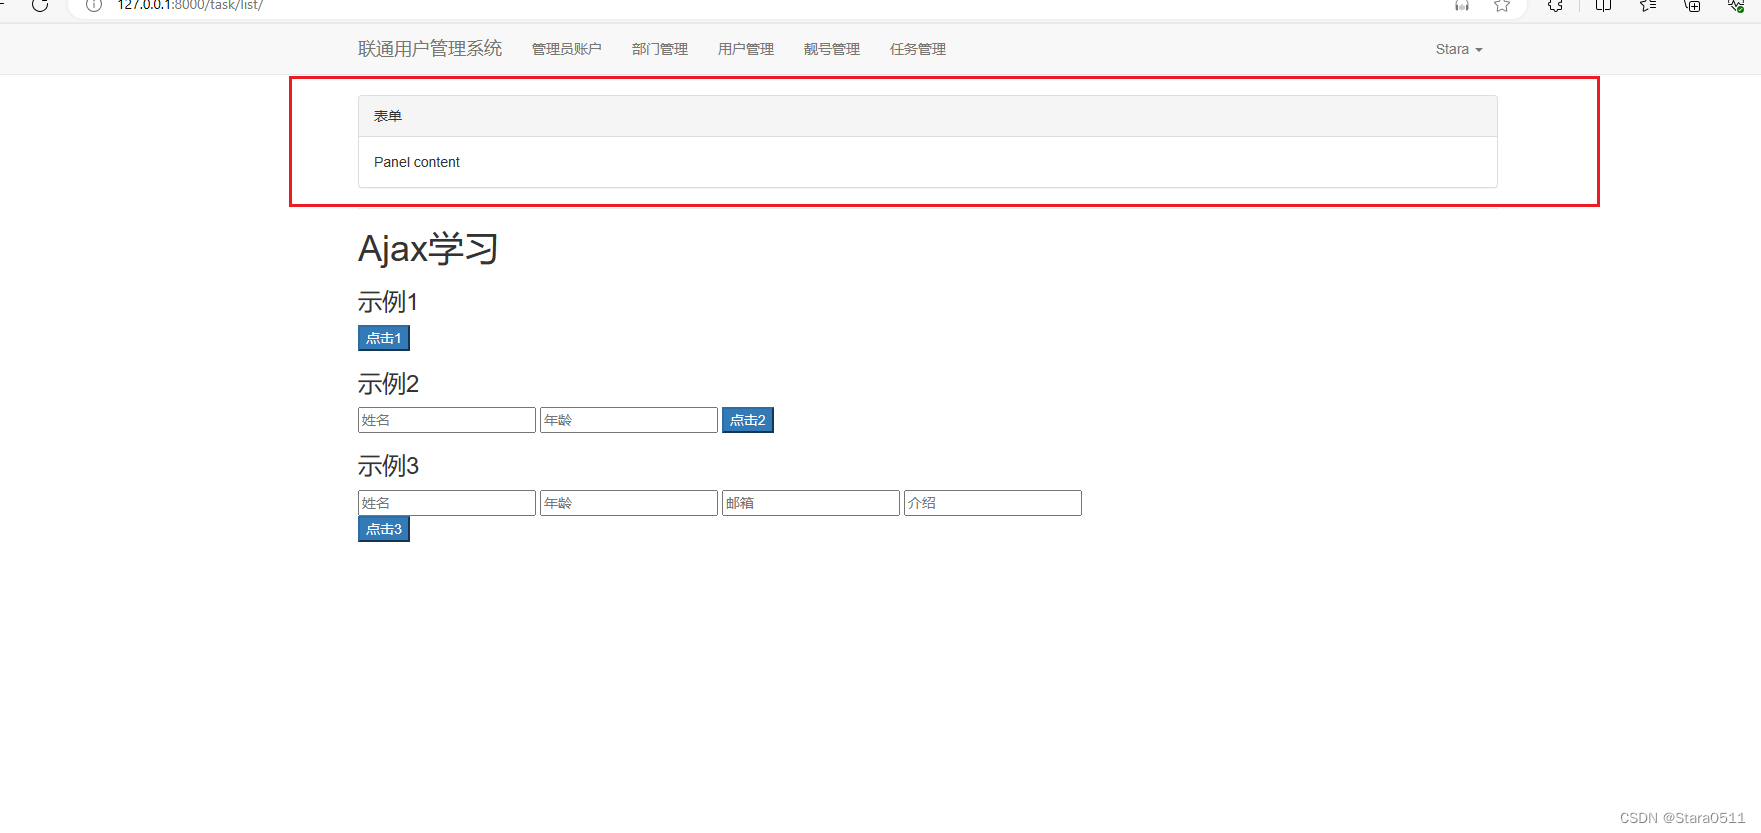This screenshot has width=1761, height=833.
Task: Focus the 年龄 field in 示例3
Action: coord(629,503)
